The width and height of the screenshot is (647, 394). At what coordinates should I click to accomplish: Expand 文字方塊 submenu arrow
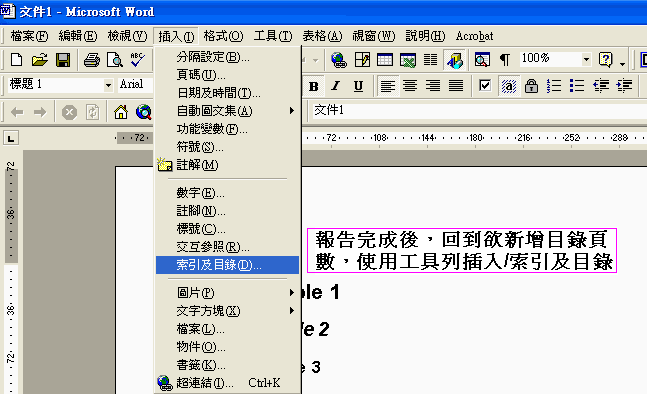click(x=292, y=311)
